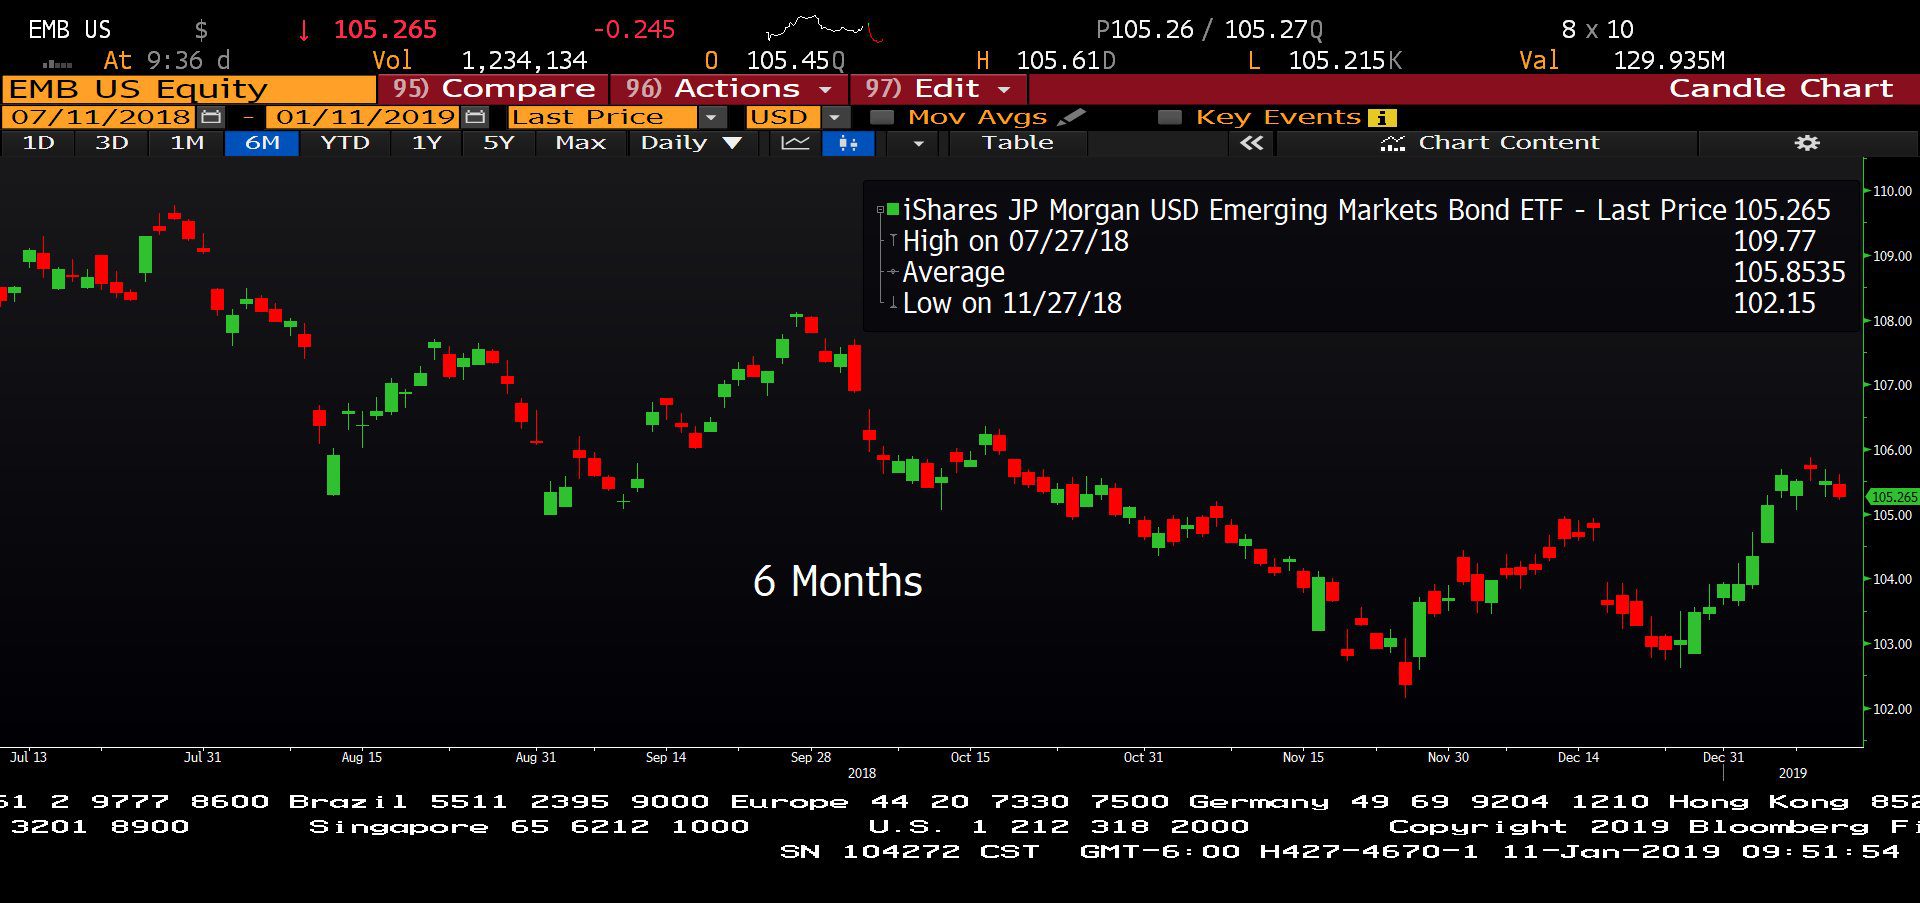Image resolution: width=1920 pixels, height=903 pixels.
Task: Open chart settings gear icon
Action: coord(1806,143)
